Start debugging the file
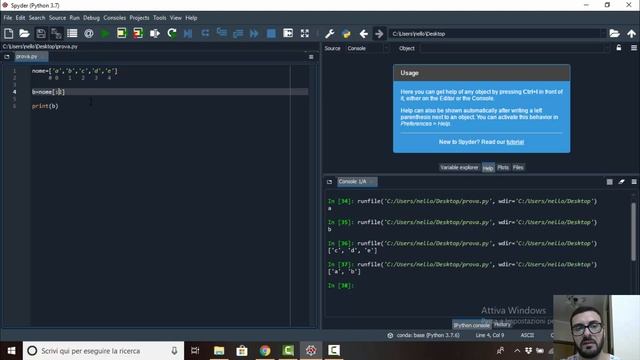This screenshot has height=360, width=640. [188, 33]
